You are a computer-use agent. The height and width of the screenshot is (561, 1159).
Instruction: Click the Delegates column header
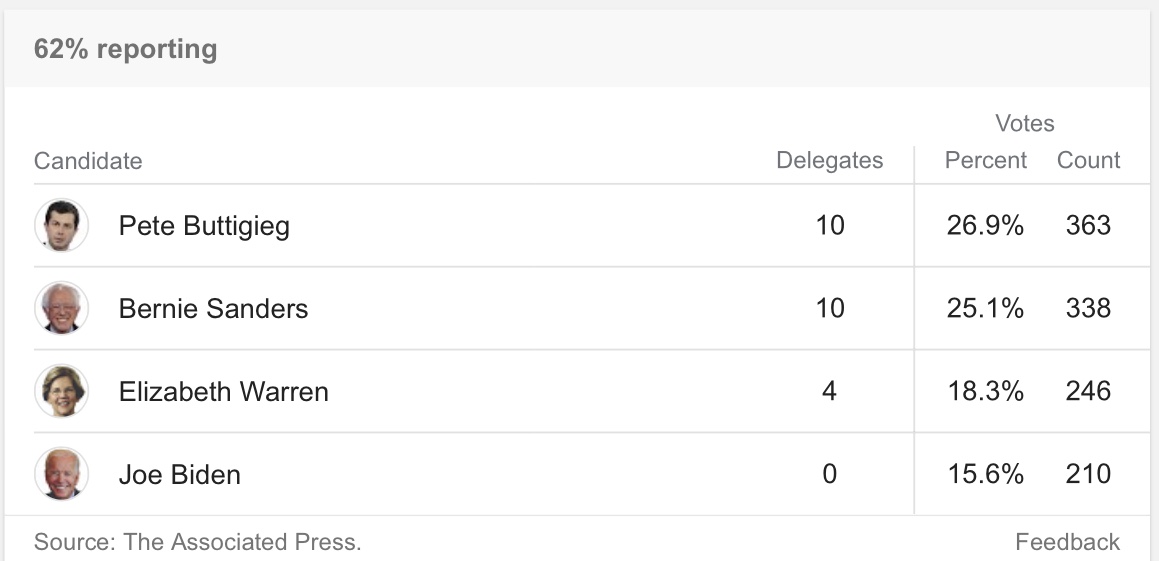[x=829, y=160]
